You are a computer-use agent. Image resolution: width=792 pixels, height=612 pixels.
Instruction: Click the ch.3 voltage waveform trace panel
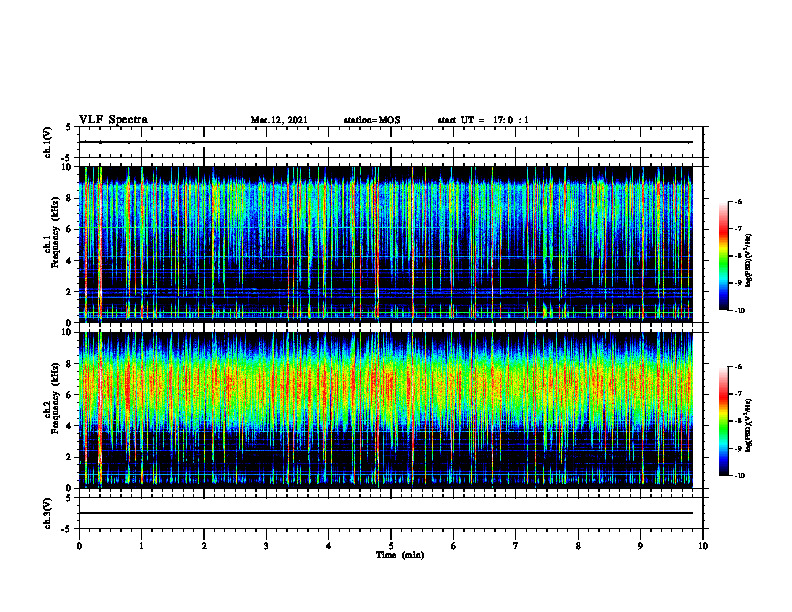391,513
